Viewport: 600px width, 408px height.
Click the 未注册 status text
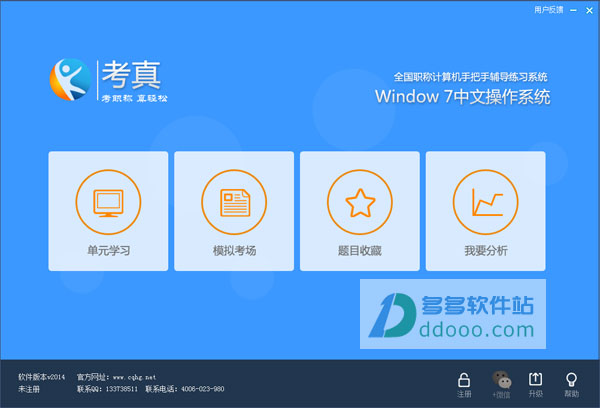28,389
